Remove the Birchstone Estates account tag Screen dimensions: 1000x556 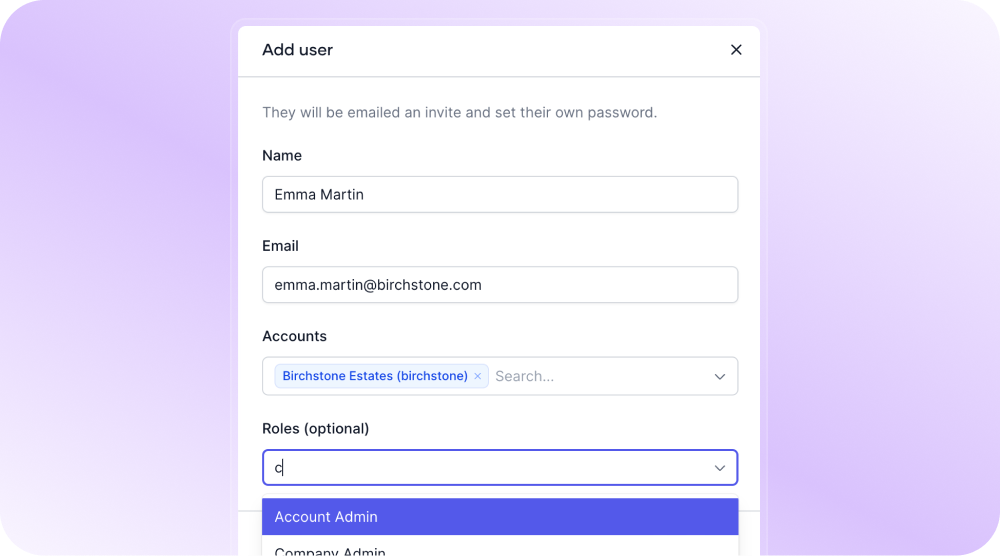pos(478,376)
